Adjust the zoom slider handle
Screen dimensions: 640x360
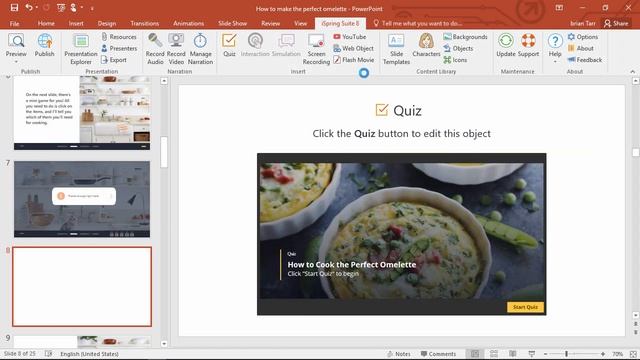click(567, 354)
